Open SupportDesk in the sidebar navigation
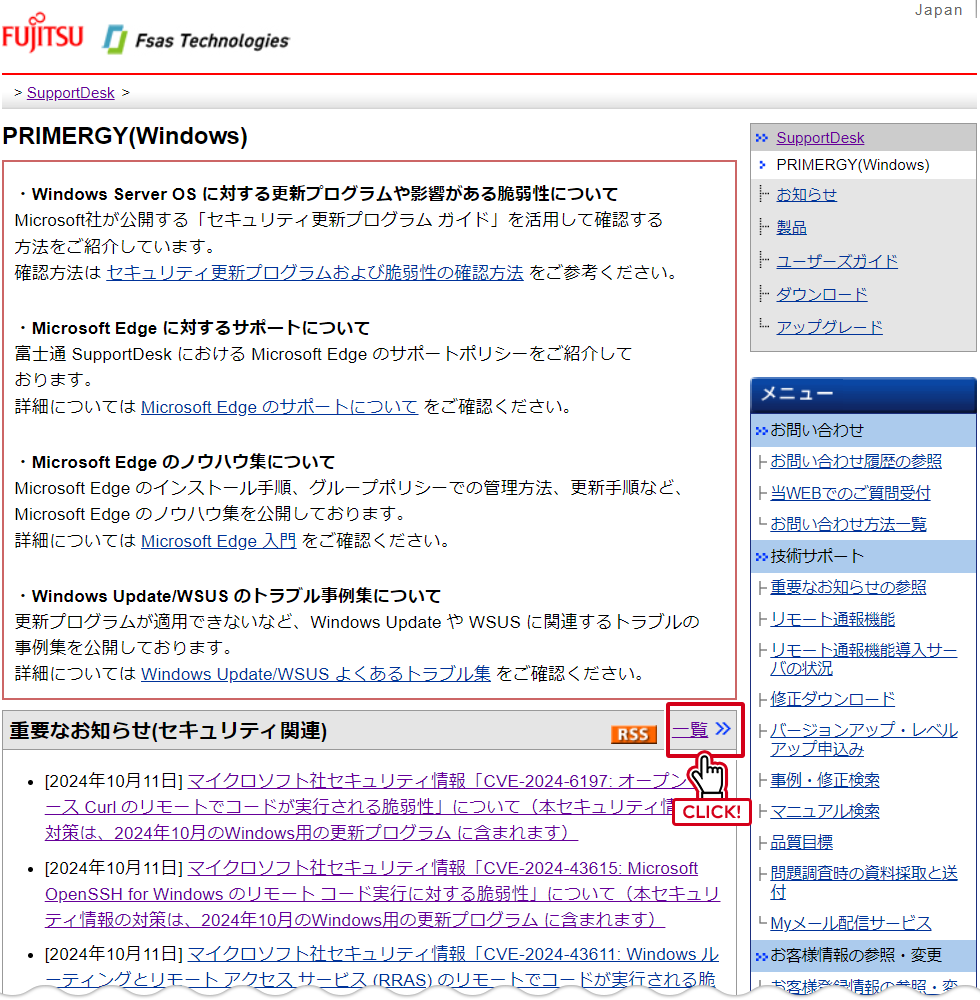The width and height of the screenshot is (980, 1000). click(x=820, y=138)
